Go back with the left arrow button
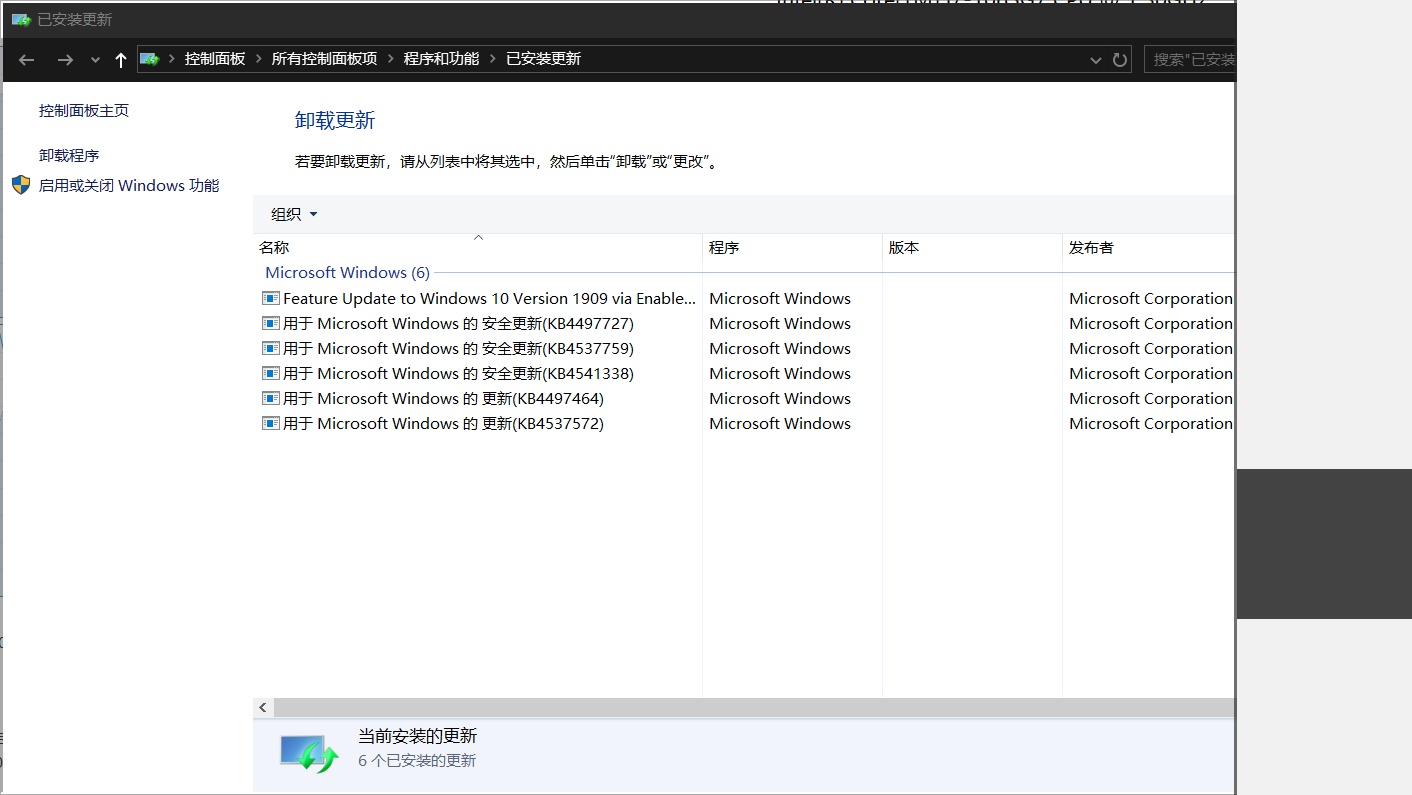The width and height of the screenshot is (1412, 795). (27, 60)
